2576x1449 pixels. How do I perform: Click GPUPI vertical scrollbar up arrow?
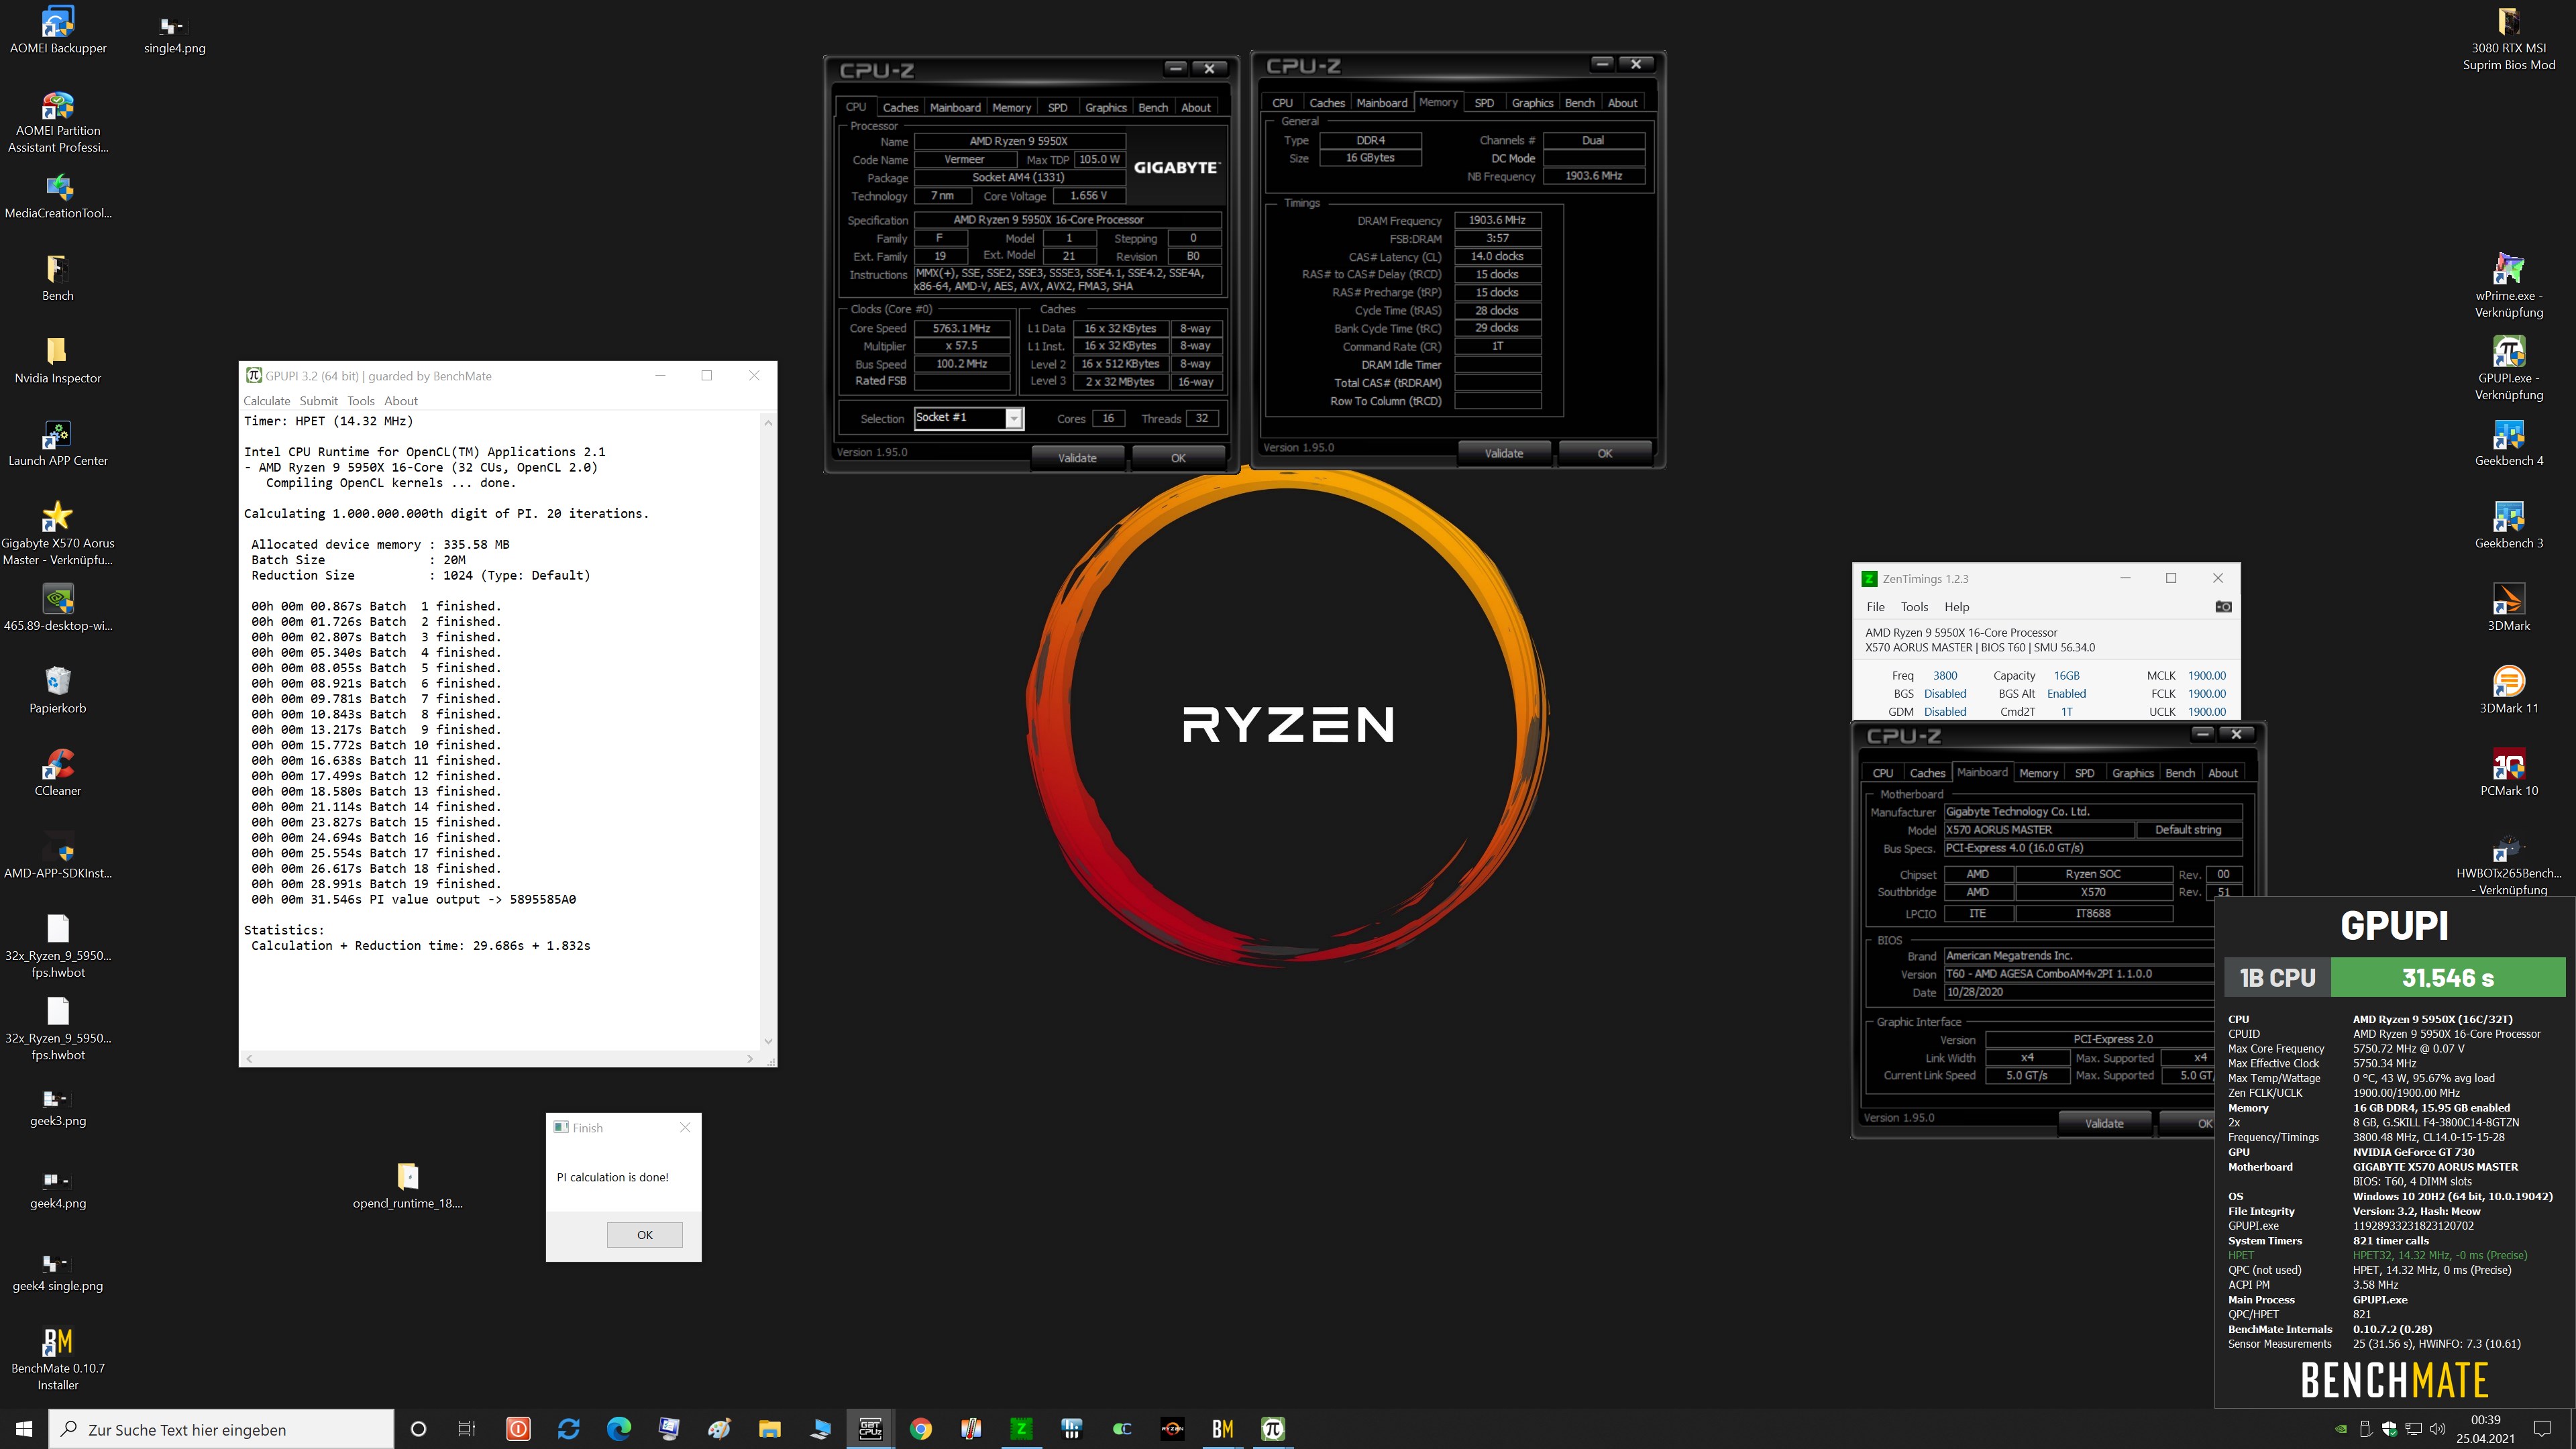coord(768,423)
